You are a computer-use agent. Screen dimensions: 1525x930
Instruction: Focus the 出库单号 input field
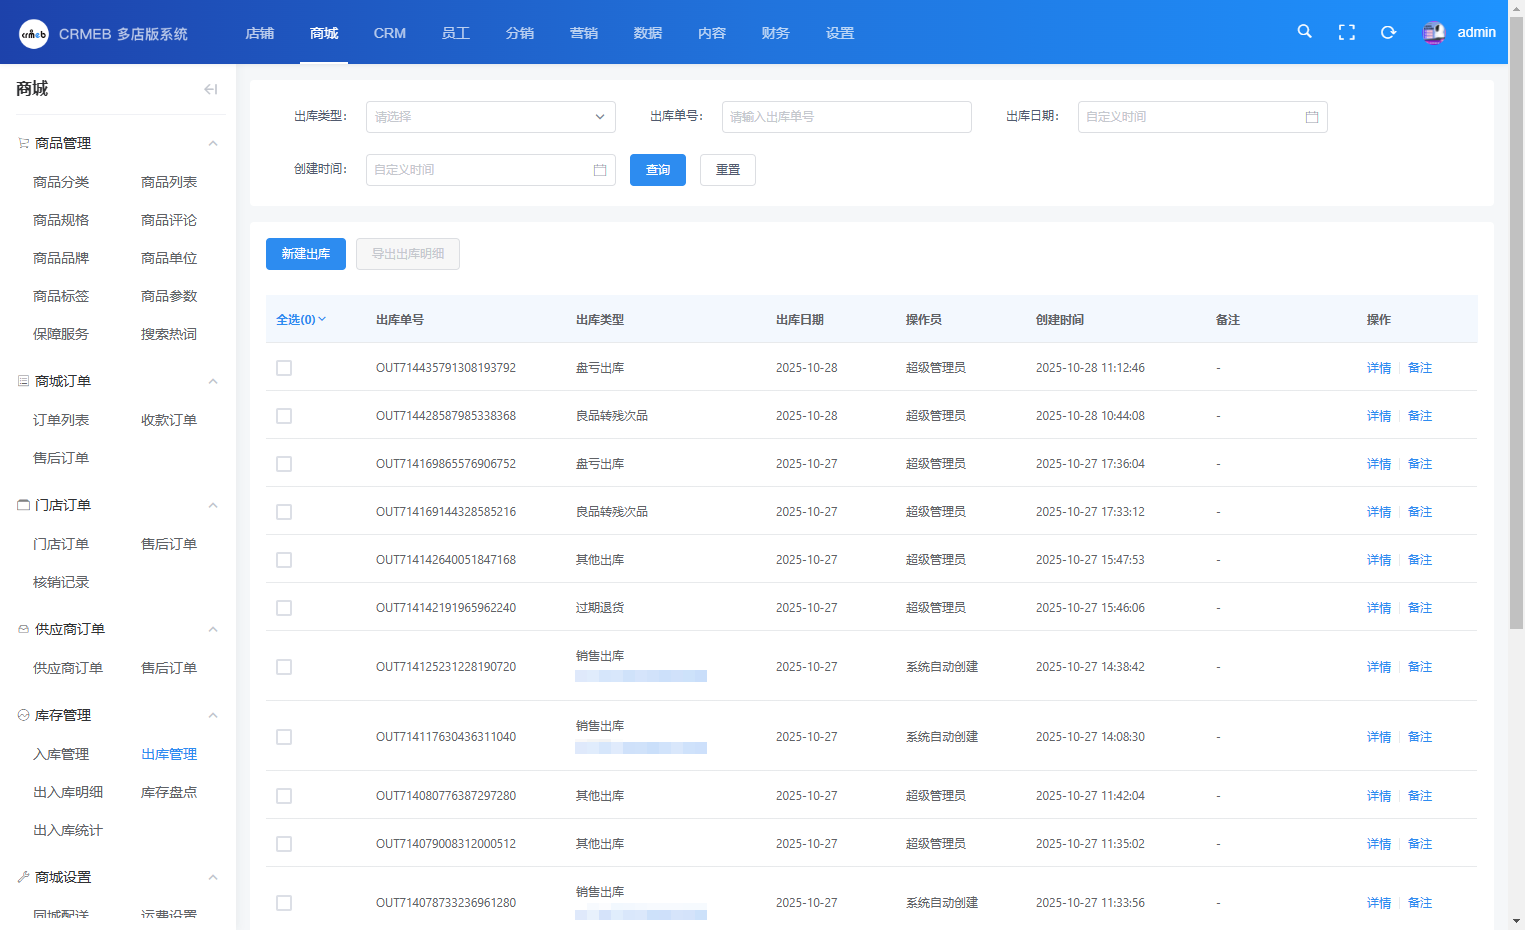(846, 117)
